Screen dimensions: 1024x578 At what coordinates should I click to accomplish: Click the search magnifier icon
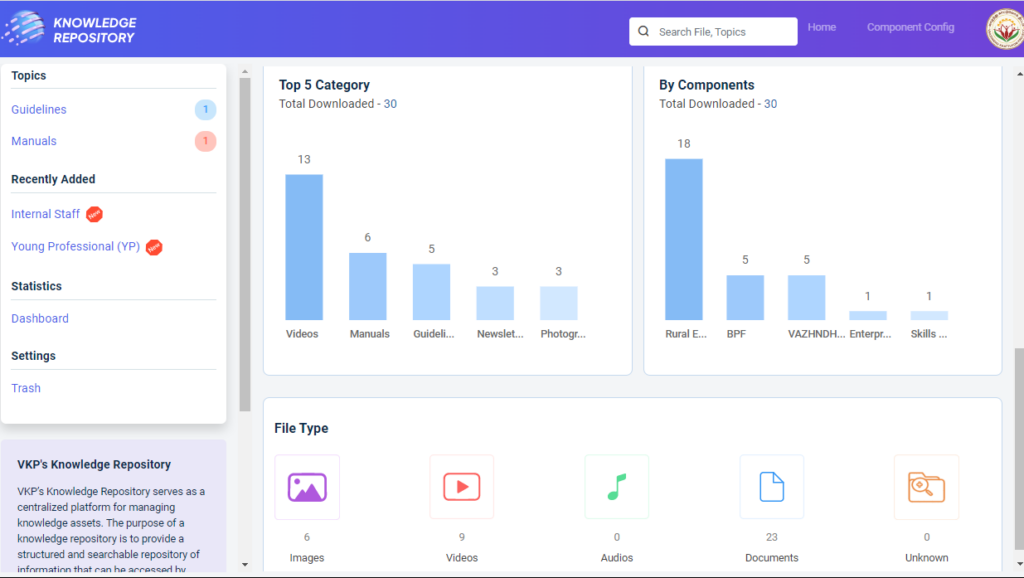644,32
